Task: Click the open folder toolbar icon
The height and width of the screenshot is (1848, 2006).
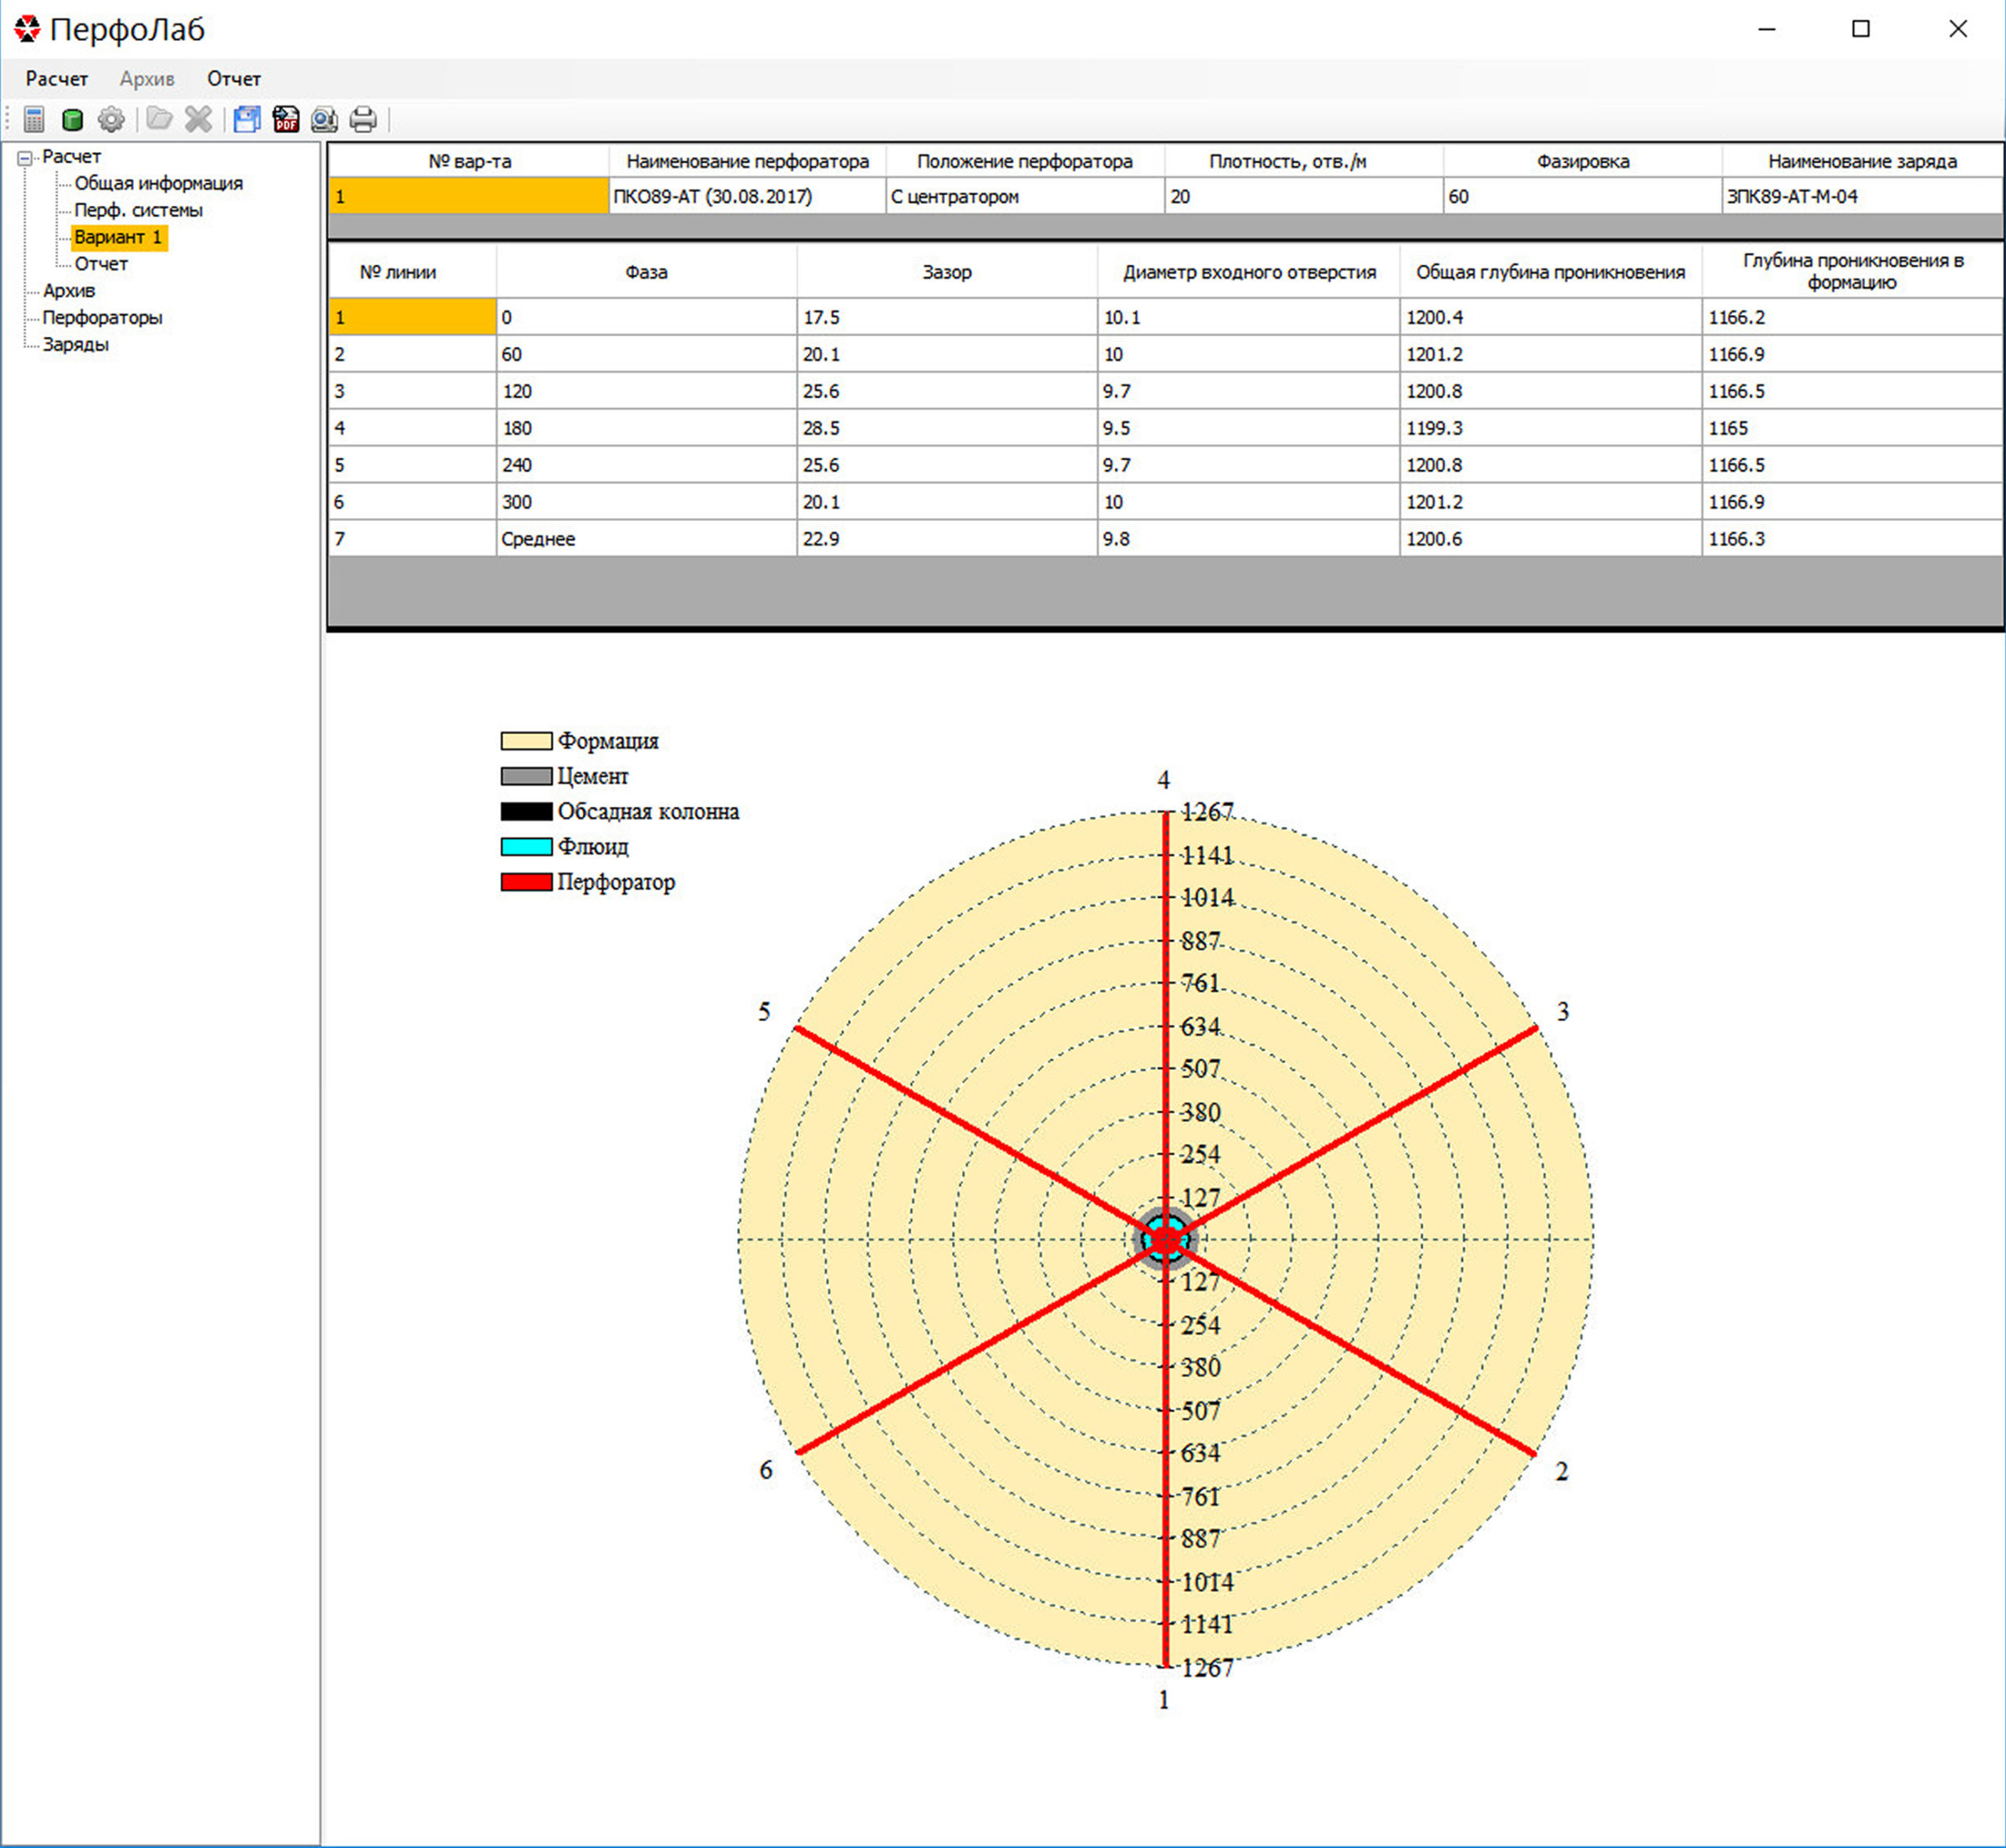Action: [x=159, y=120]
